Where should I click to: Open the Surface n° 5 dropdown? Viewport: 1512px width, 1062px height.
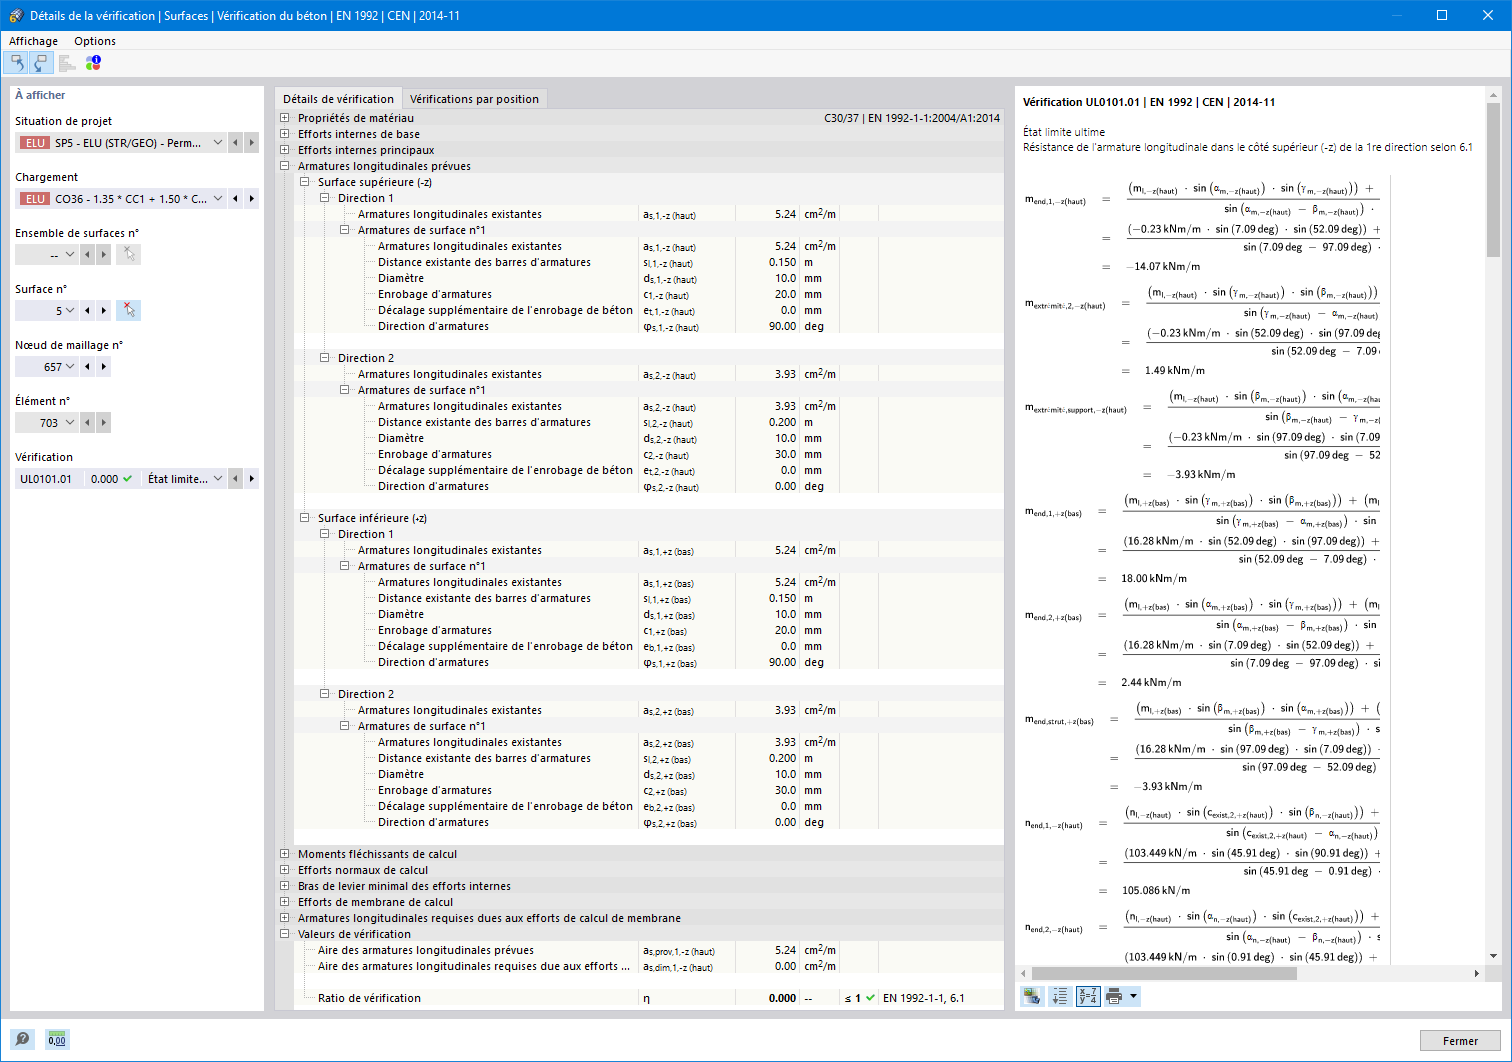pos(70,311)
